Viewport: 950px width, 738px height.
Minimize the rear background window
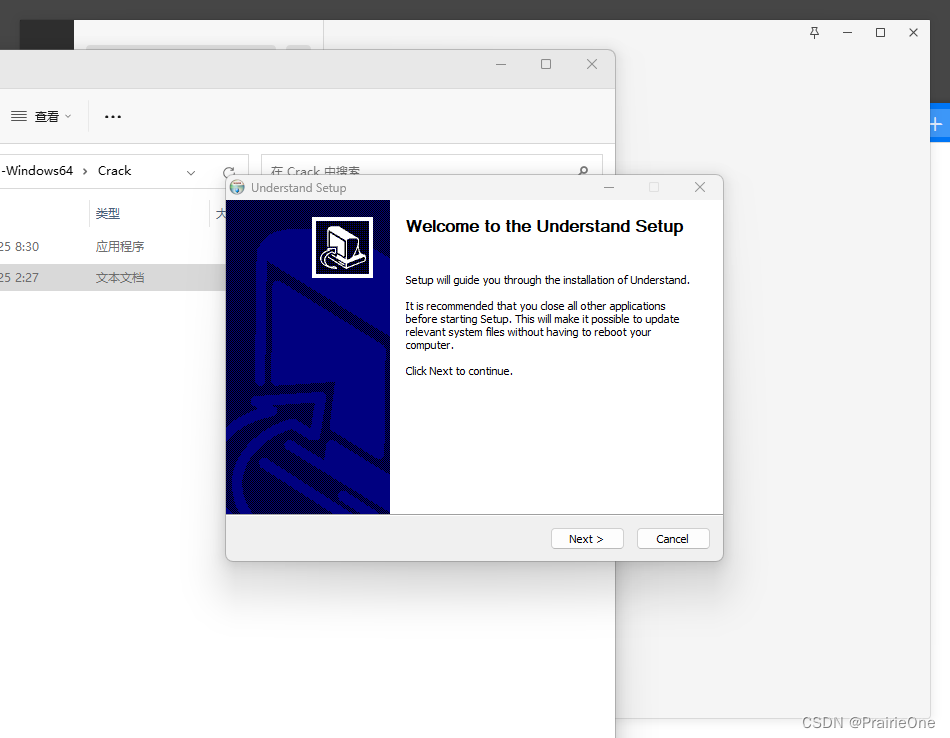click(848, 33)
